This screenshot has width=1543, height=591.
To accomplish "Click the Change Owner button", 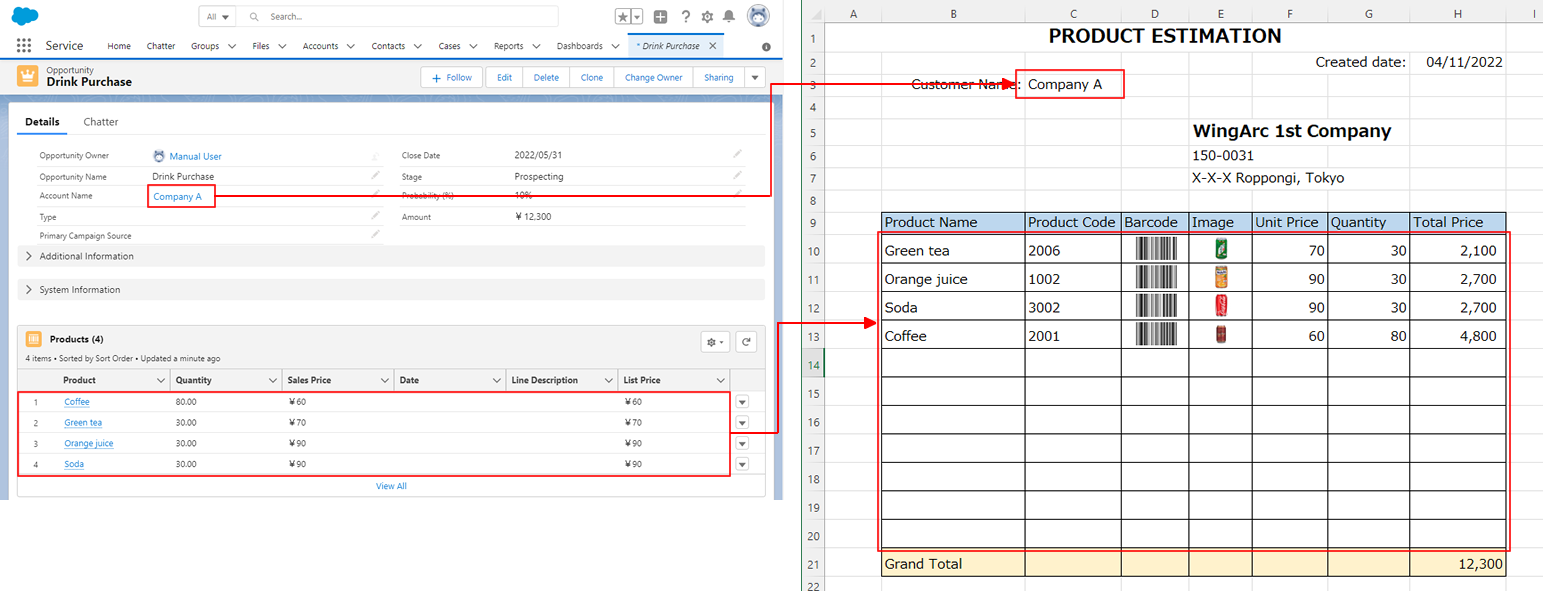I will [654, 77].
